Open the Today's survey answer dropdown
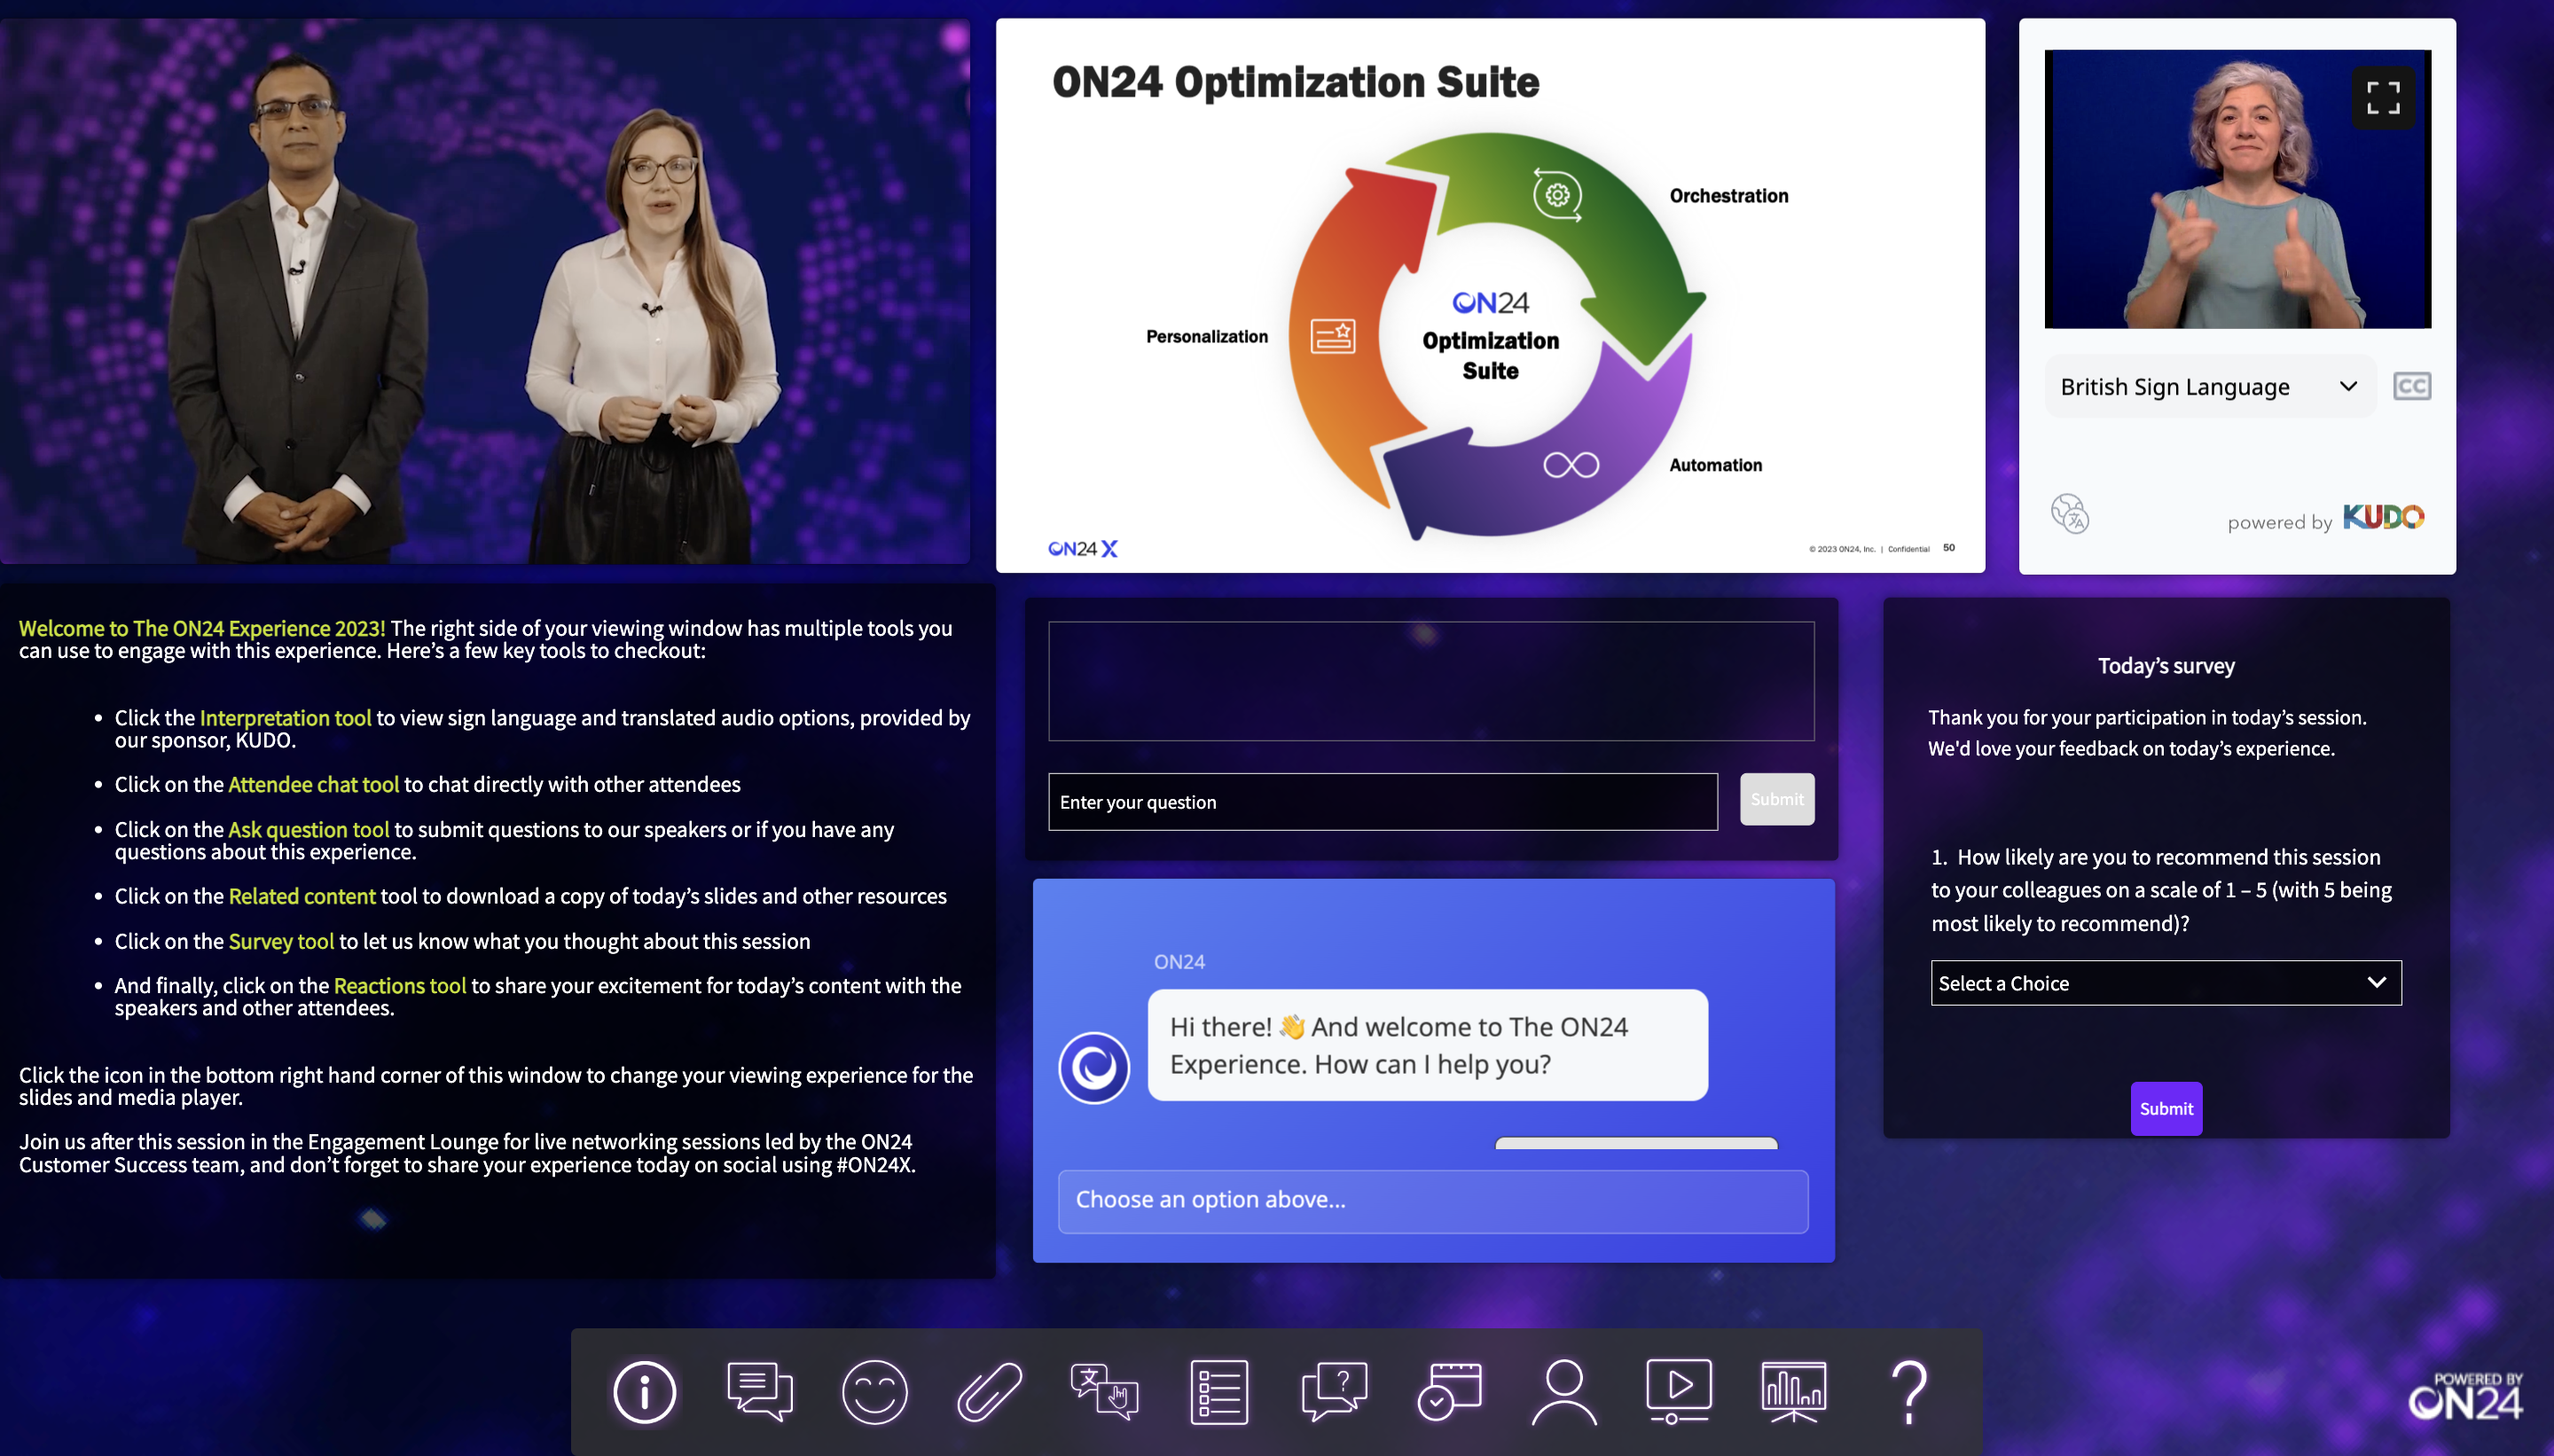Screen dimensions: 2554x1456 tap(2165, 982)
